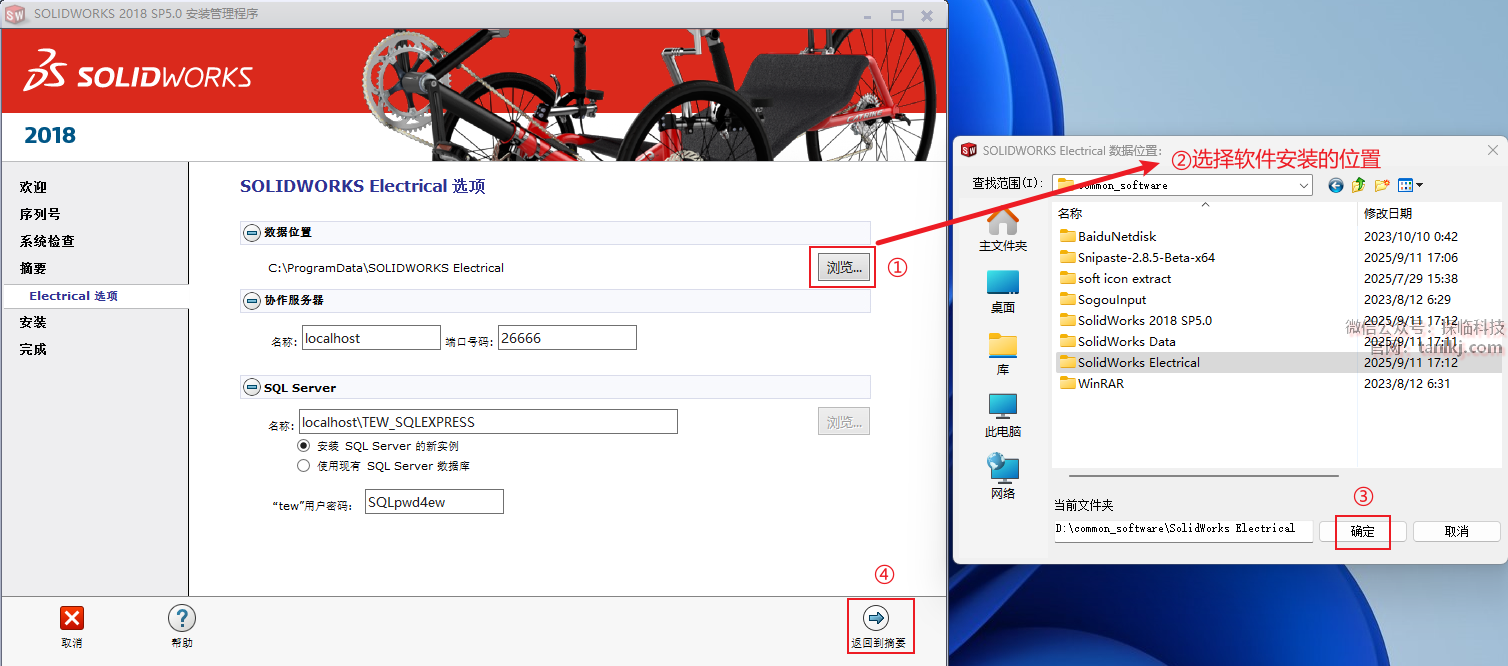This screenshot has width=1508, height=666.
Task: Open the dropdown arrow beside the view menu icon
Action: [x=1419, y=185]
